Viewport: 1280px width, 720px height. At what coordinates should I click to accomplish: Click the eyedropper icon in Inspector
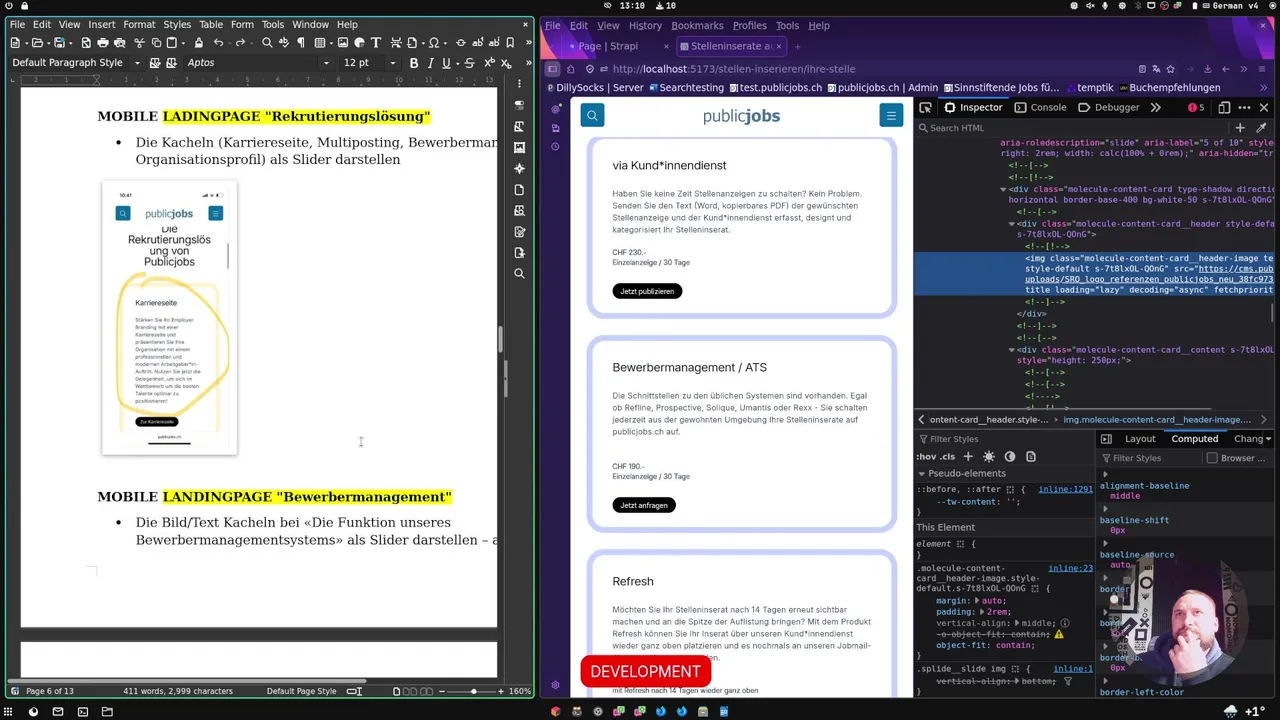click(x=1261, y=128)
